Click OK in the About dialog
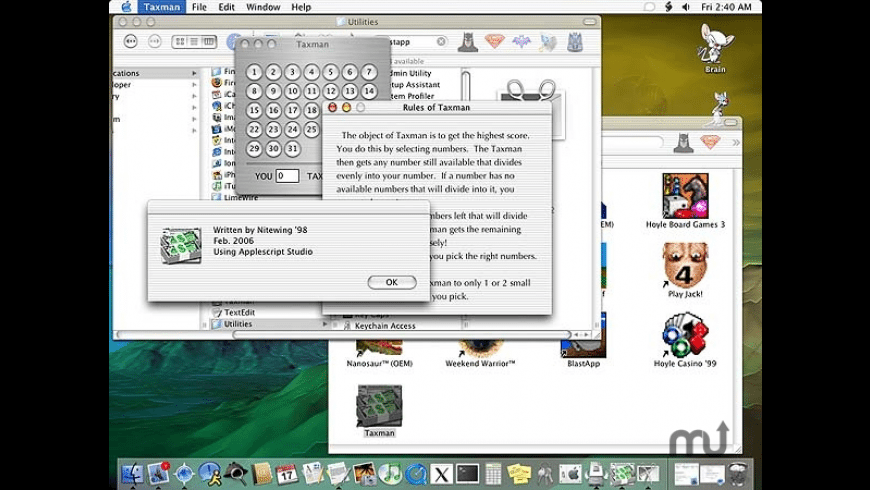Viewport: 870px width, 490px height. 392,282
